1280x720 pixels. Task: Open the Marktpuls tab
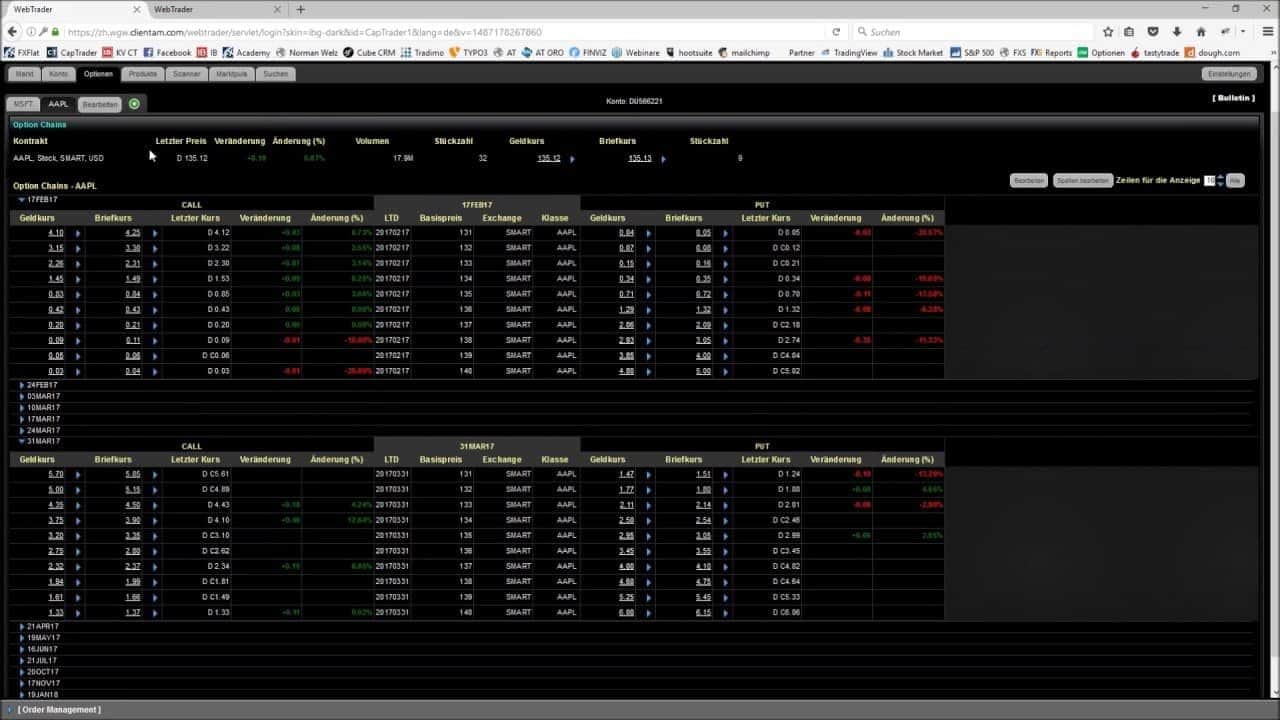click(x=232, y=74)
